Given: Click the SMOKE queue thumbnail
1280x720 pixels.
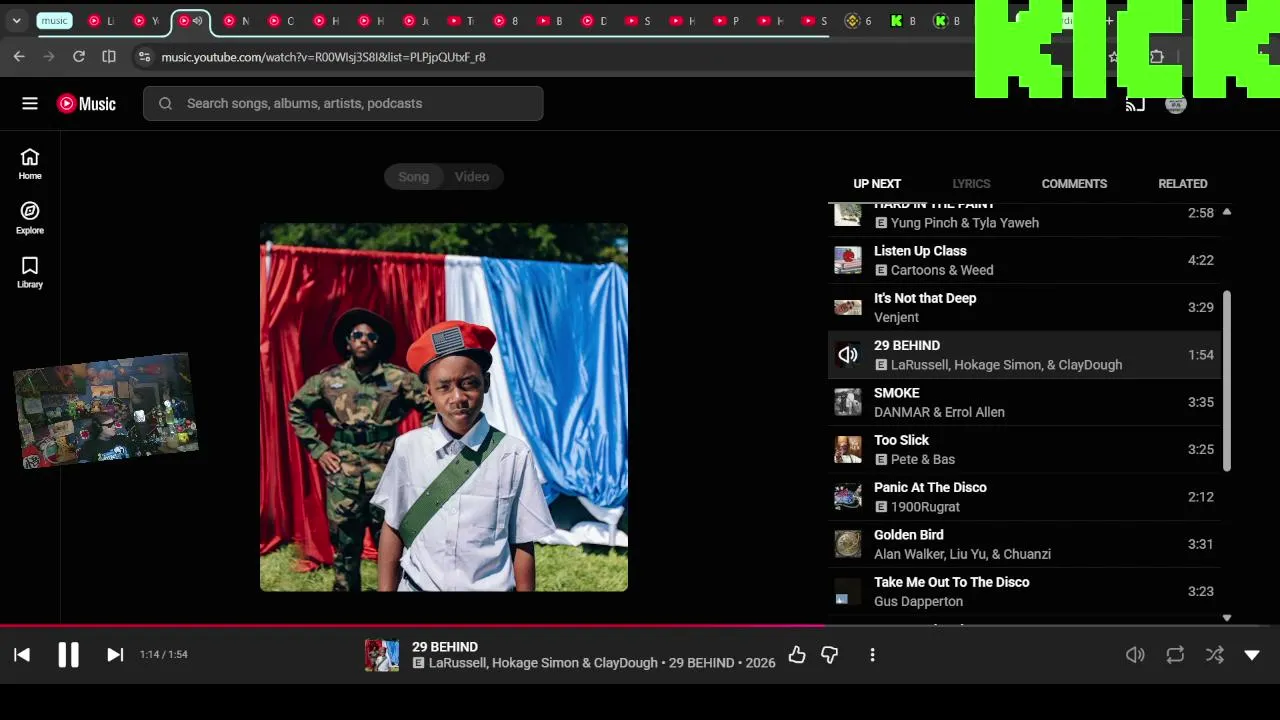Looking at the screenshot, I should coord(848,402).
